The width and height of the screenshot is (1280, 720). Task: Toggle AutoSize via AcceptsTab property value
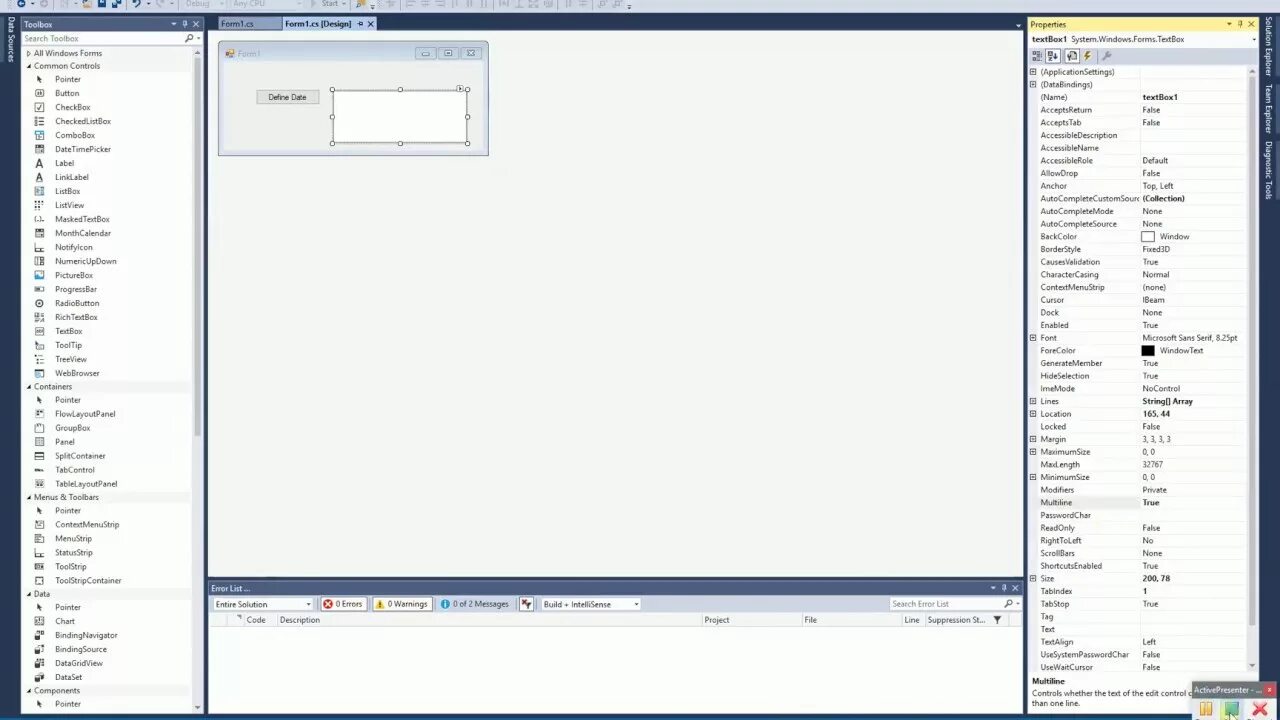(x=1180, y=122)
